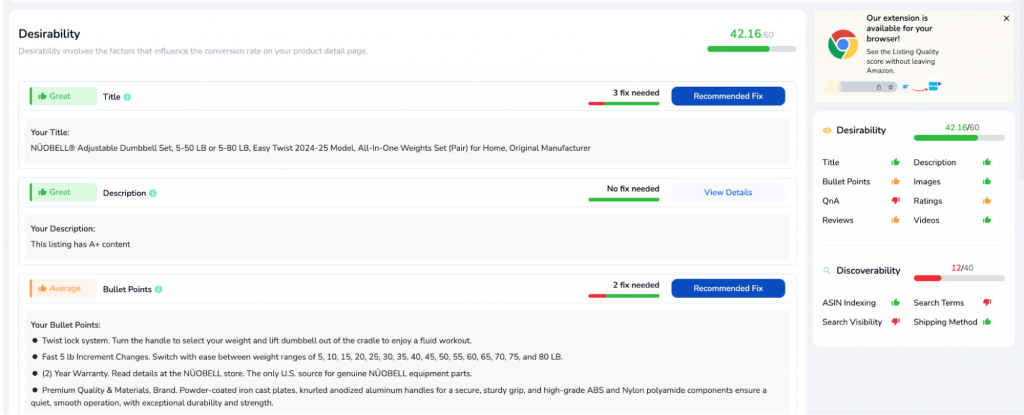1024x415 pixels.
Task: Click the Title info icon
Action: (127, 97)
